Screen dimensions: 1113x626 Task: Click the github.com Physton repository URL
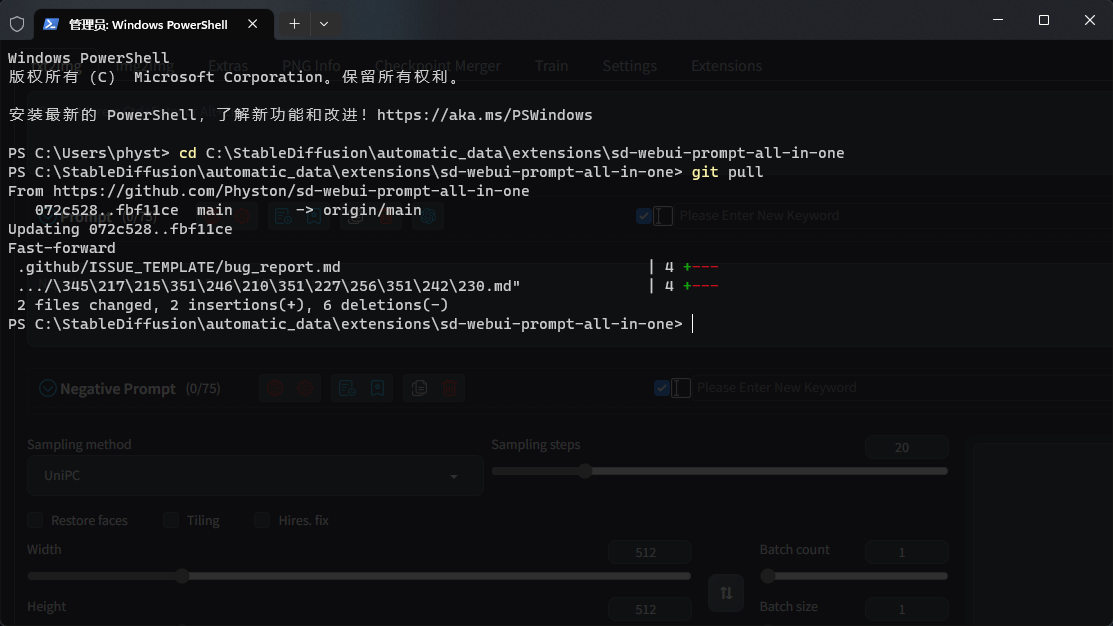[x=291, y=191]
